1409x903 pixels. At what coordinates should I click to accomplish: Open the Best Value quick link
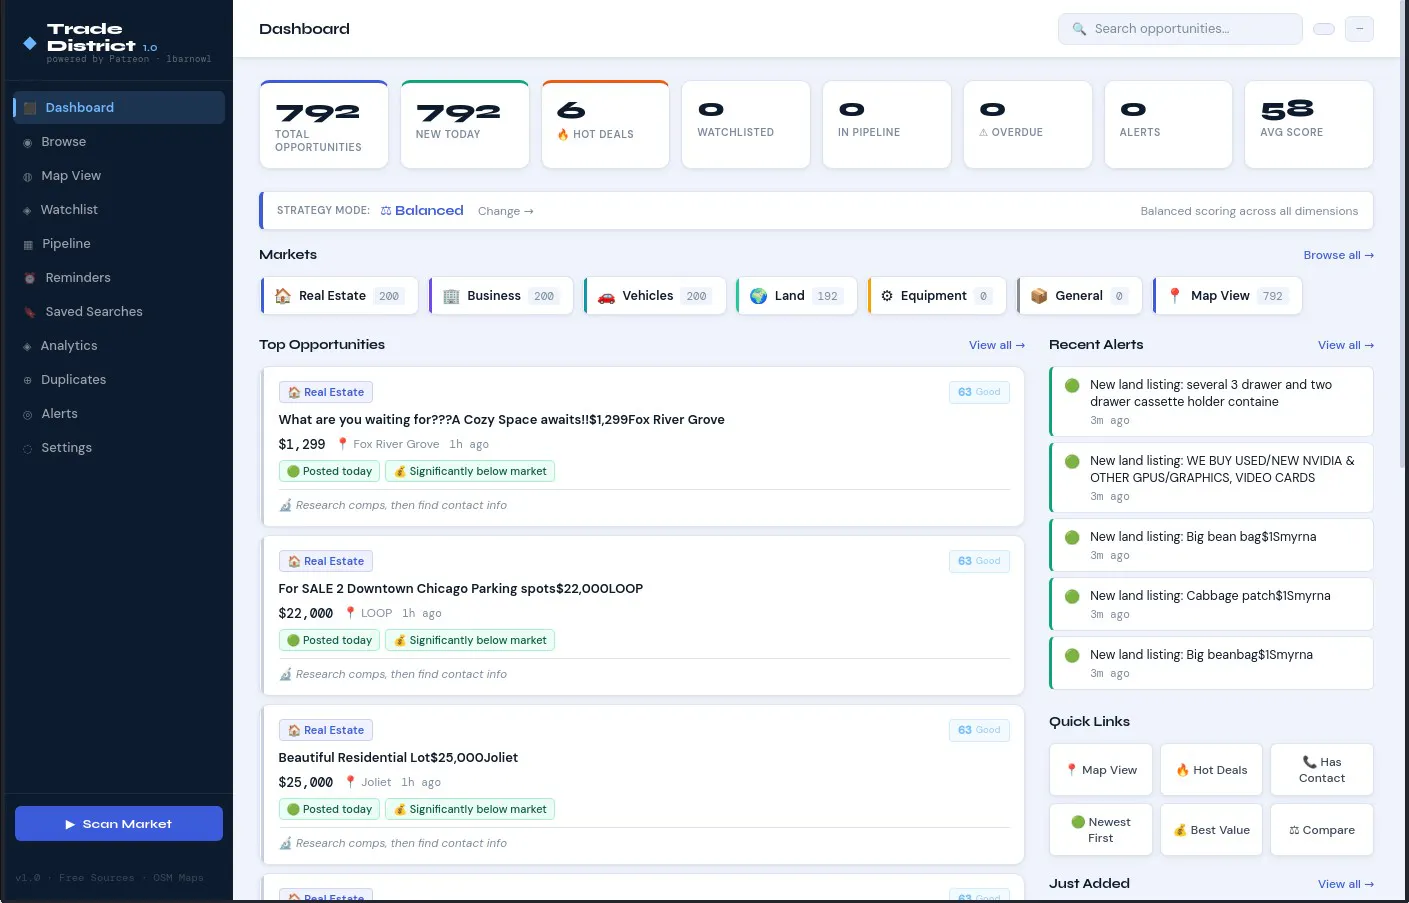pyautogui.click(x=1211, y=830)
